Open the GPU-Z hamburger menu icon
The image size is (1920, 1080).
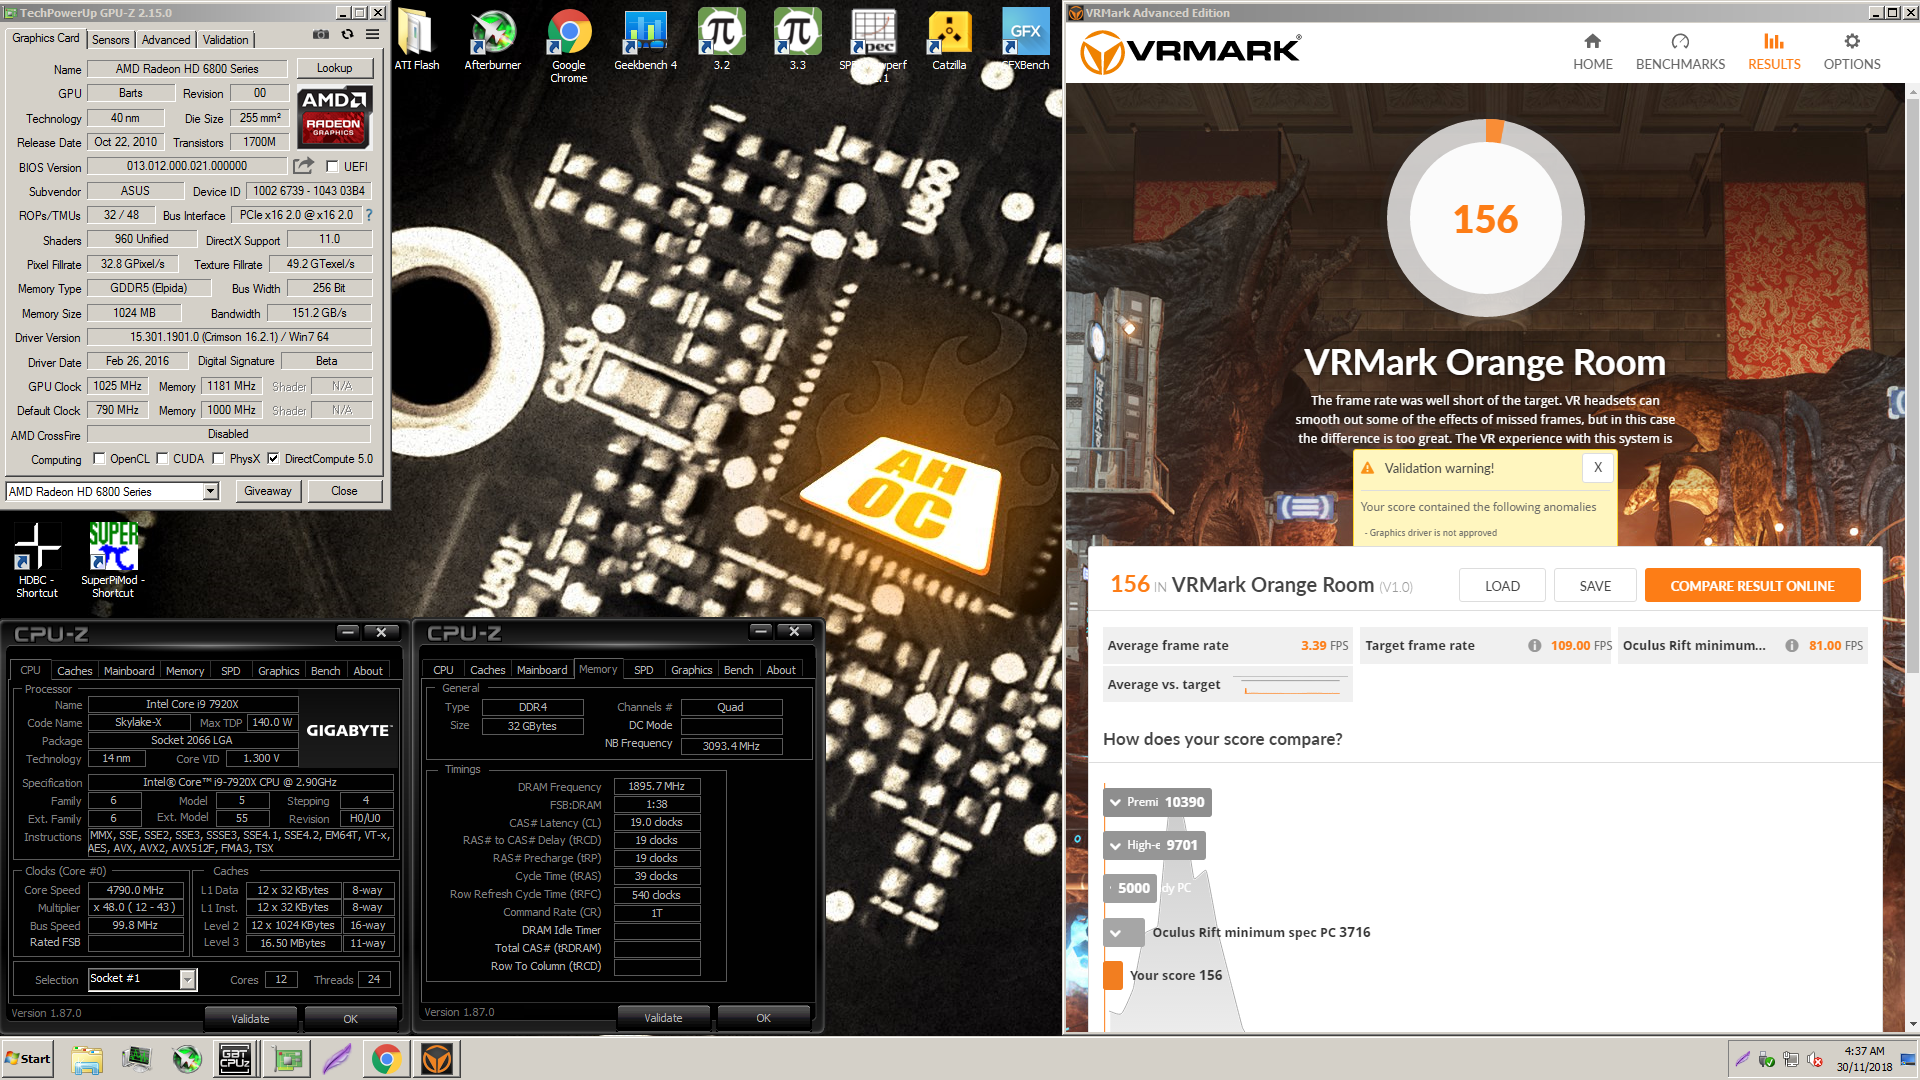tap(372, 34)
